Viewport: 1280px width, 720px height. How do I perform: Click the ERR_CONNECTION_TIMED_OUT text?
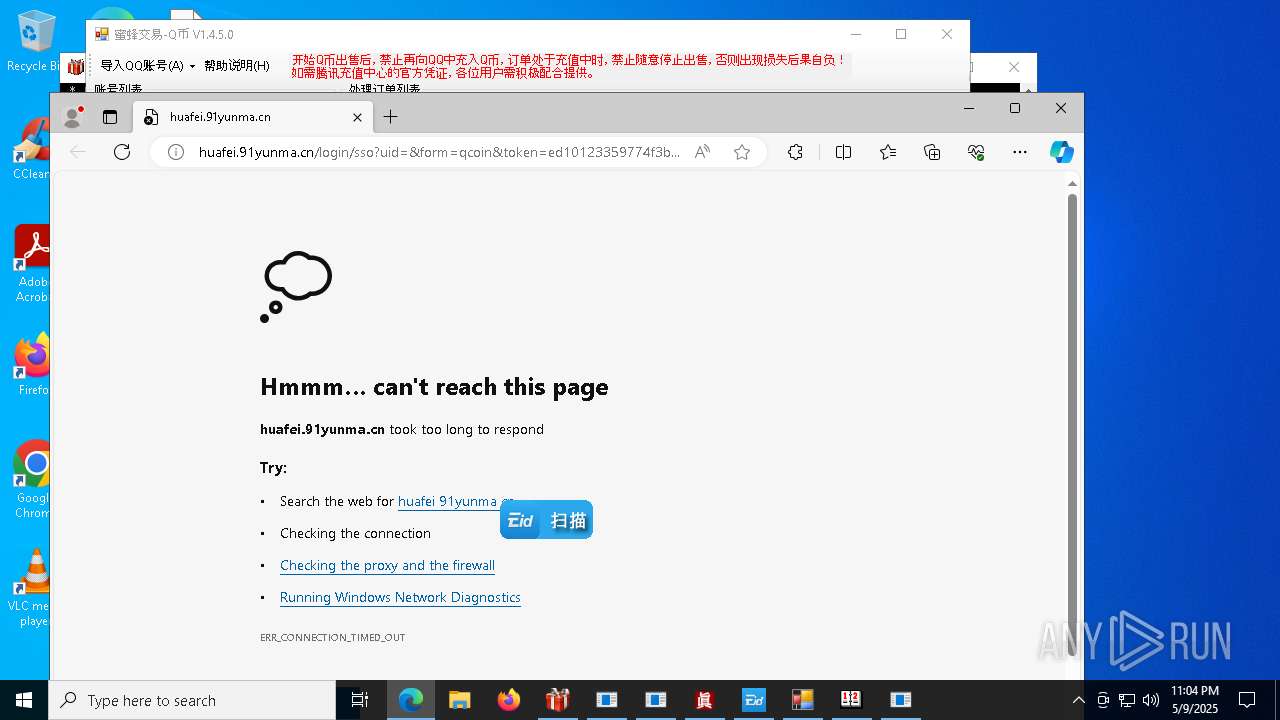point(332,637)
